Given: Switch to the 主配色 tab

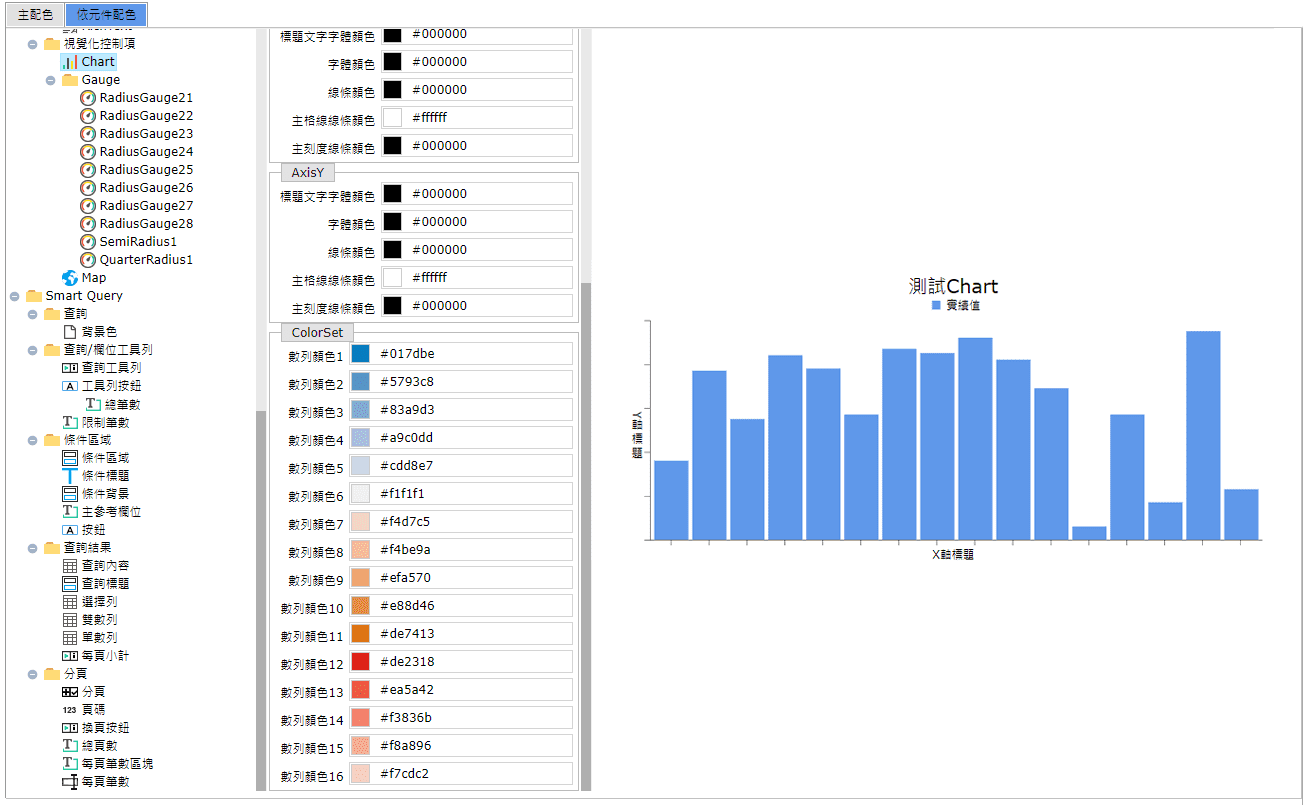Looking at the screenshot, I should [35, 15].
